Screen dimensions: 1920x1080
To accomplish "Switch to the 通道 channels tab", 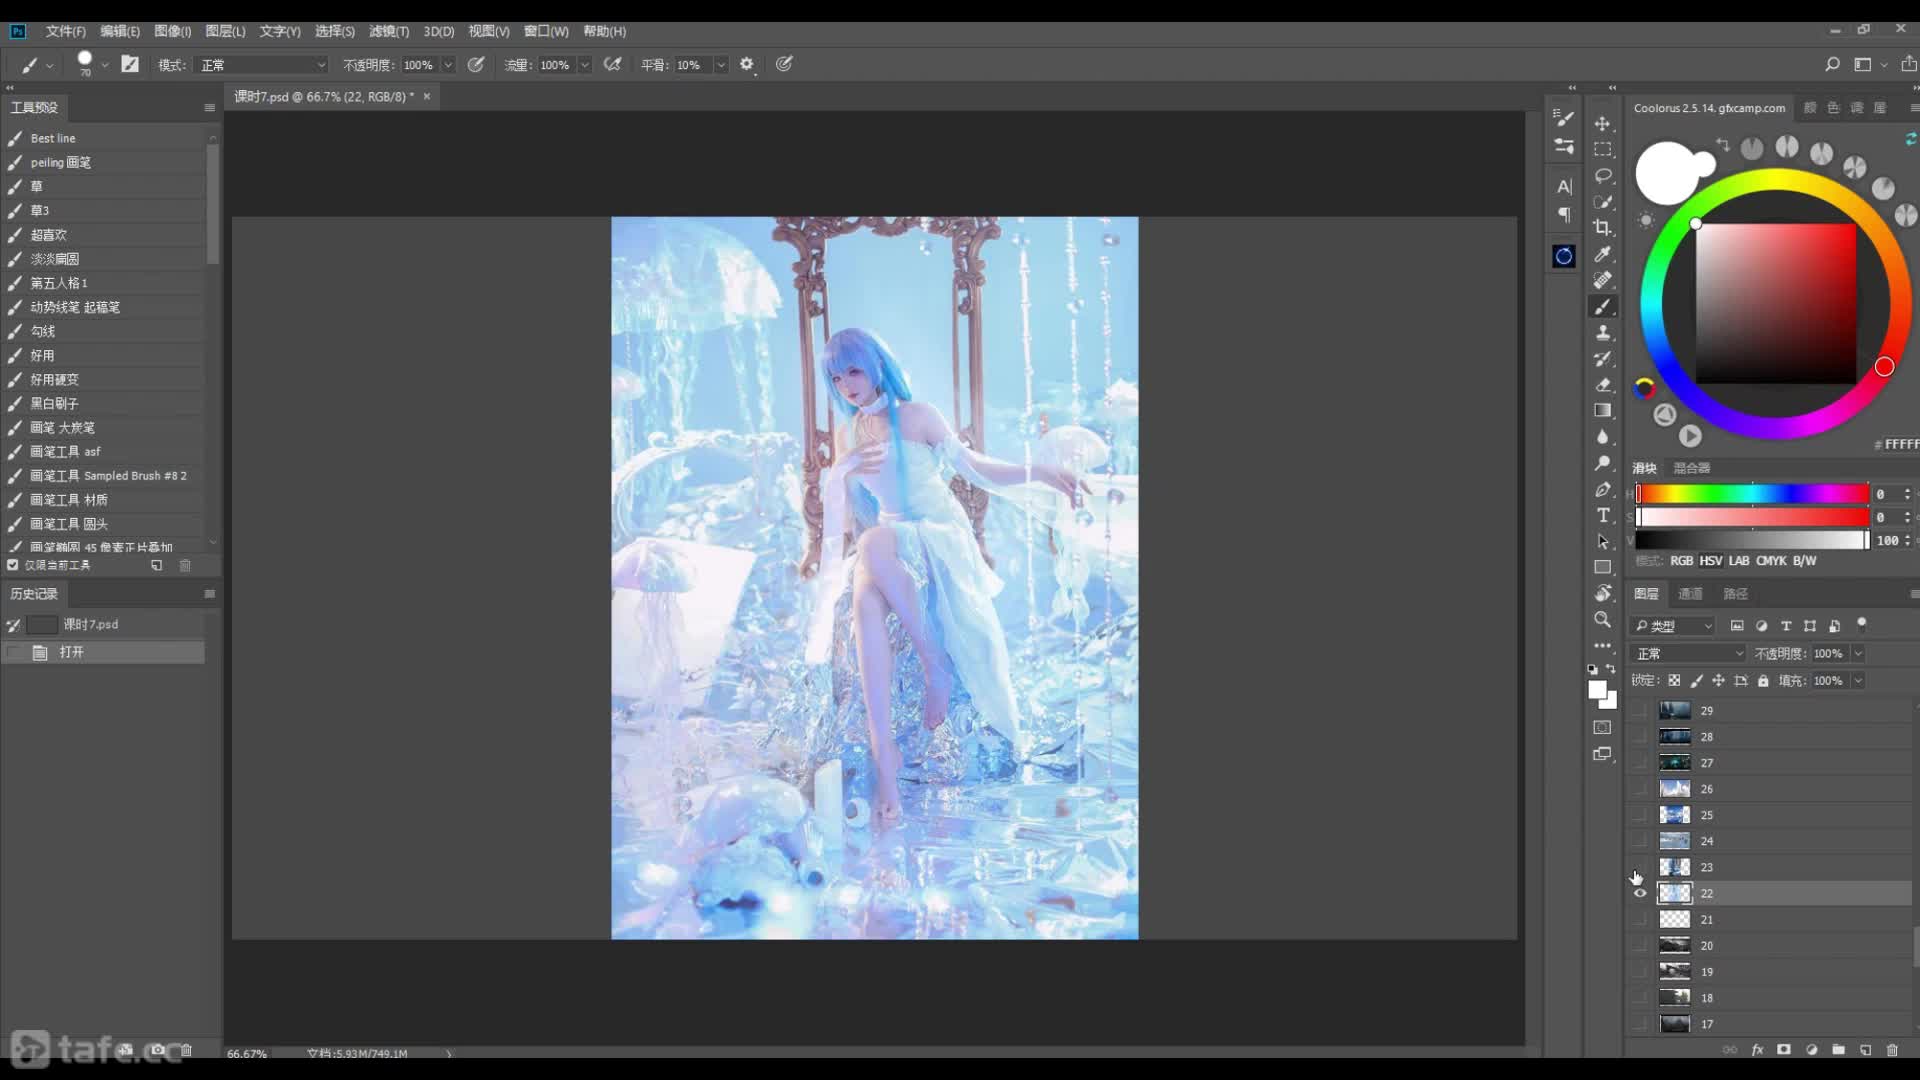I will (x=1690, y=593).
